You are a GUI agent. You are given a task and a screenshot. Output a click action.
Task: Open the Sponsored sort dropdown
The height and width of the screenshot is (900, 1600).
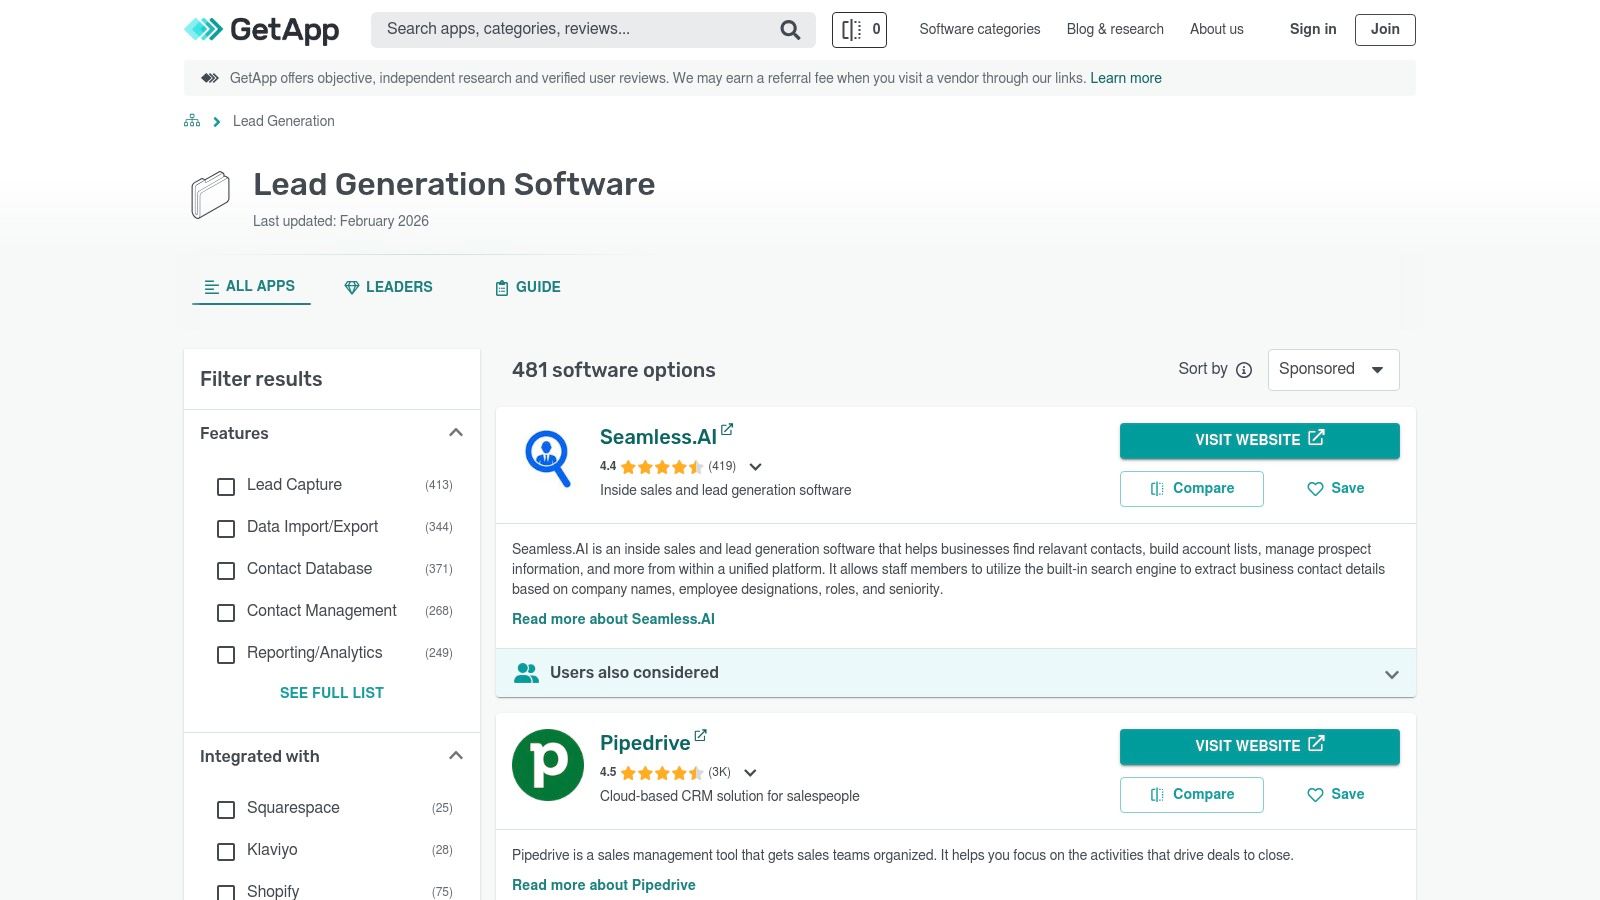(1333, 369)
